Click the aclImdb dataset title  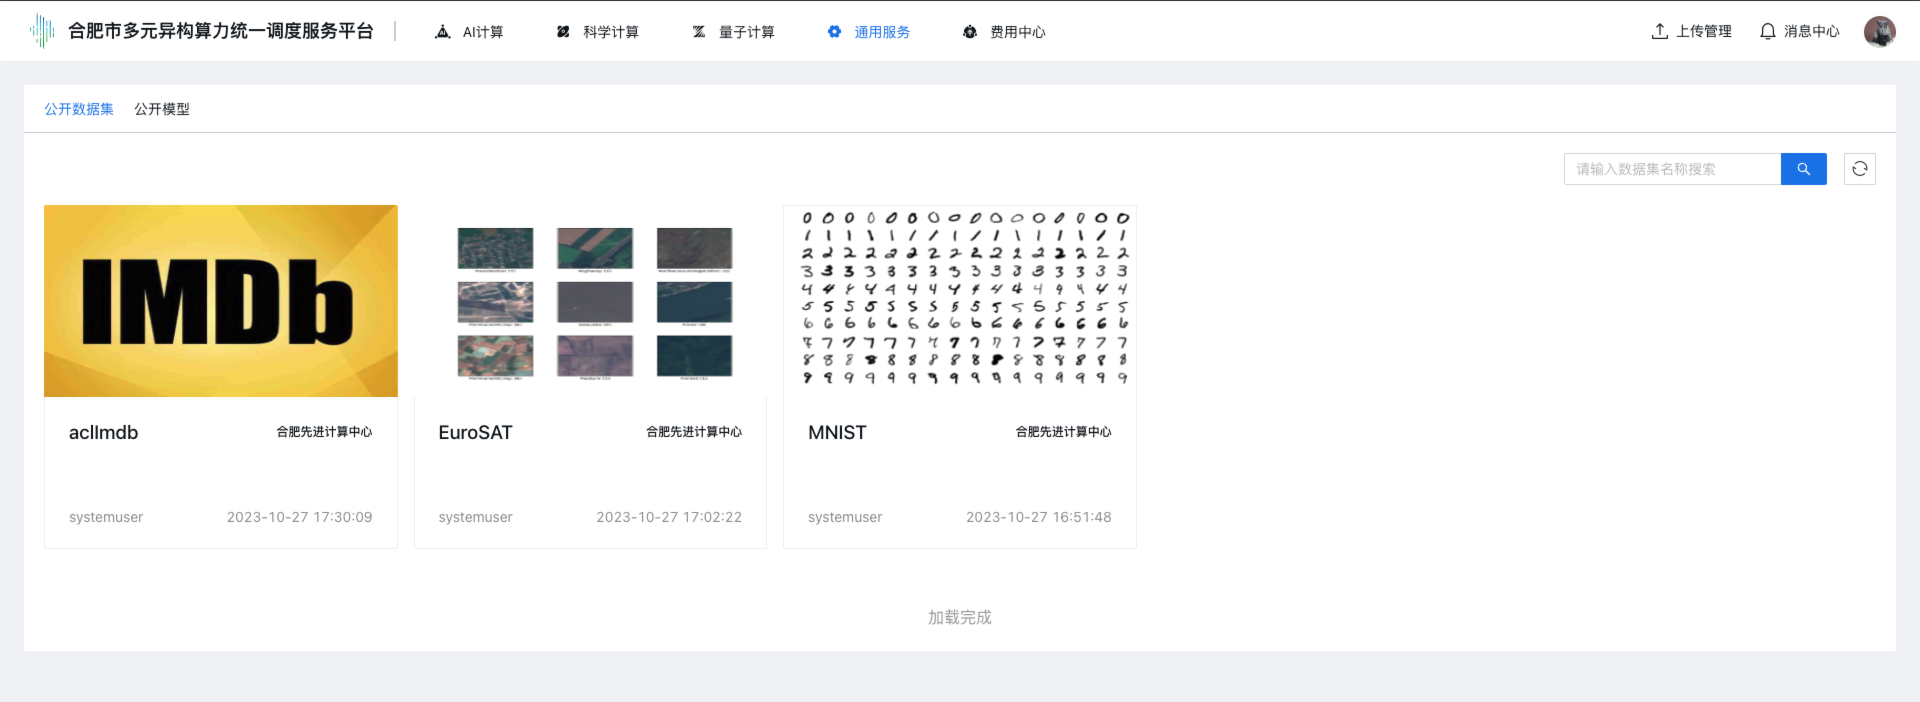pos(104,432)
